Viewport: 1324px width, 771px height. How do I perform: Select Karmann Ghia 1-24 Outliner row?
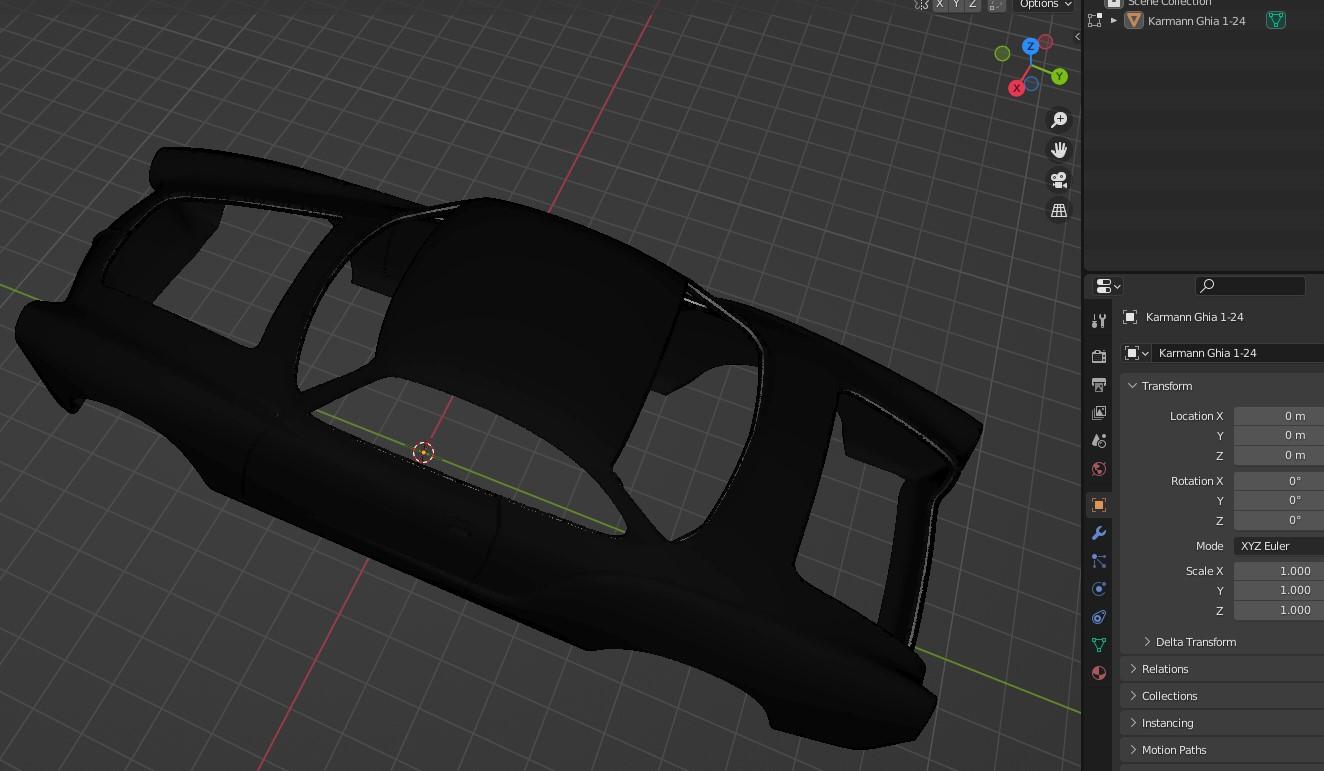pyautogui.click(x=1204, y=20)
